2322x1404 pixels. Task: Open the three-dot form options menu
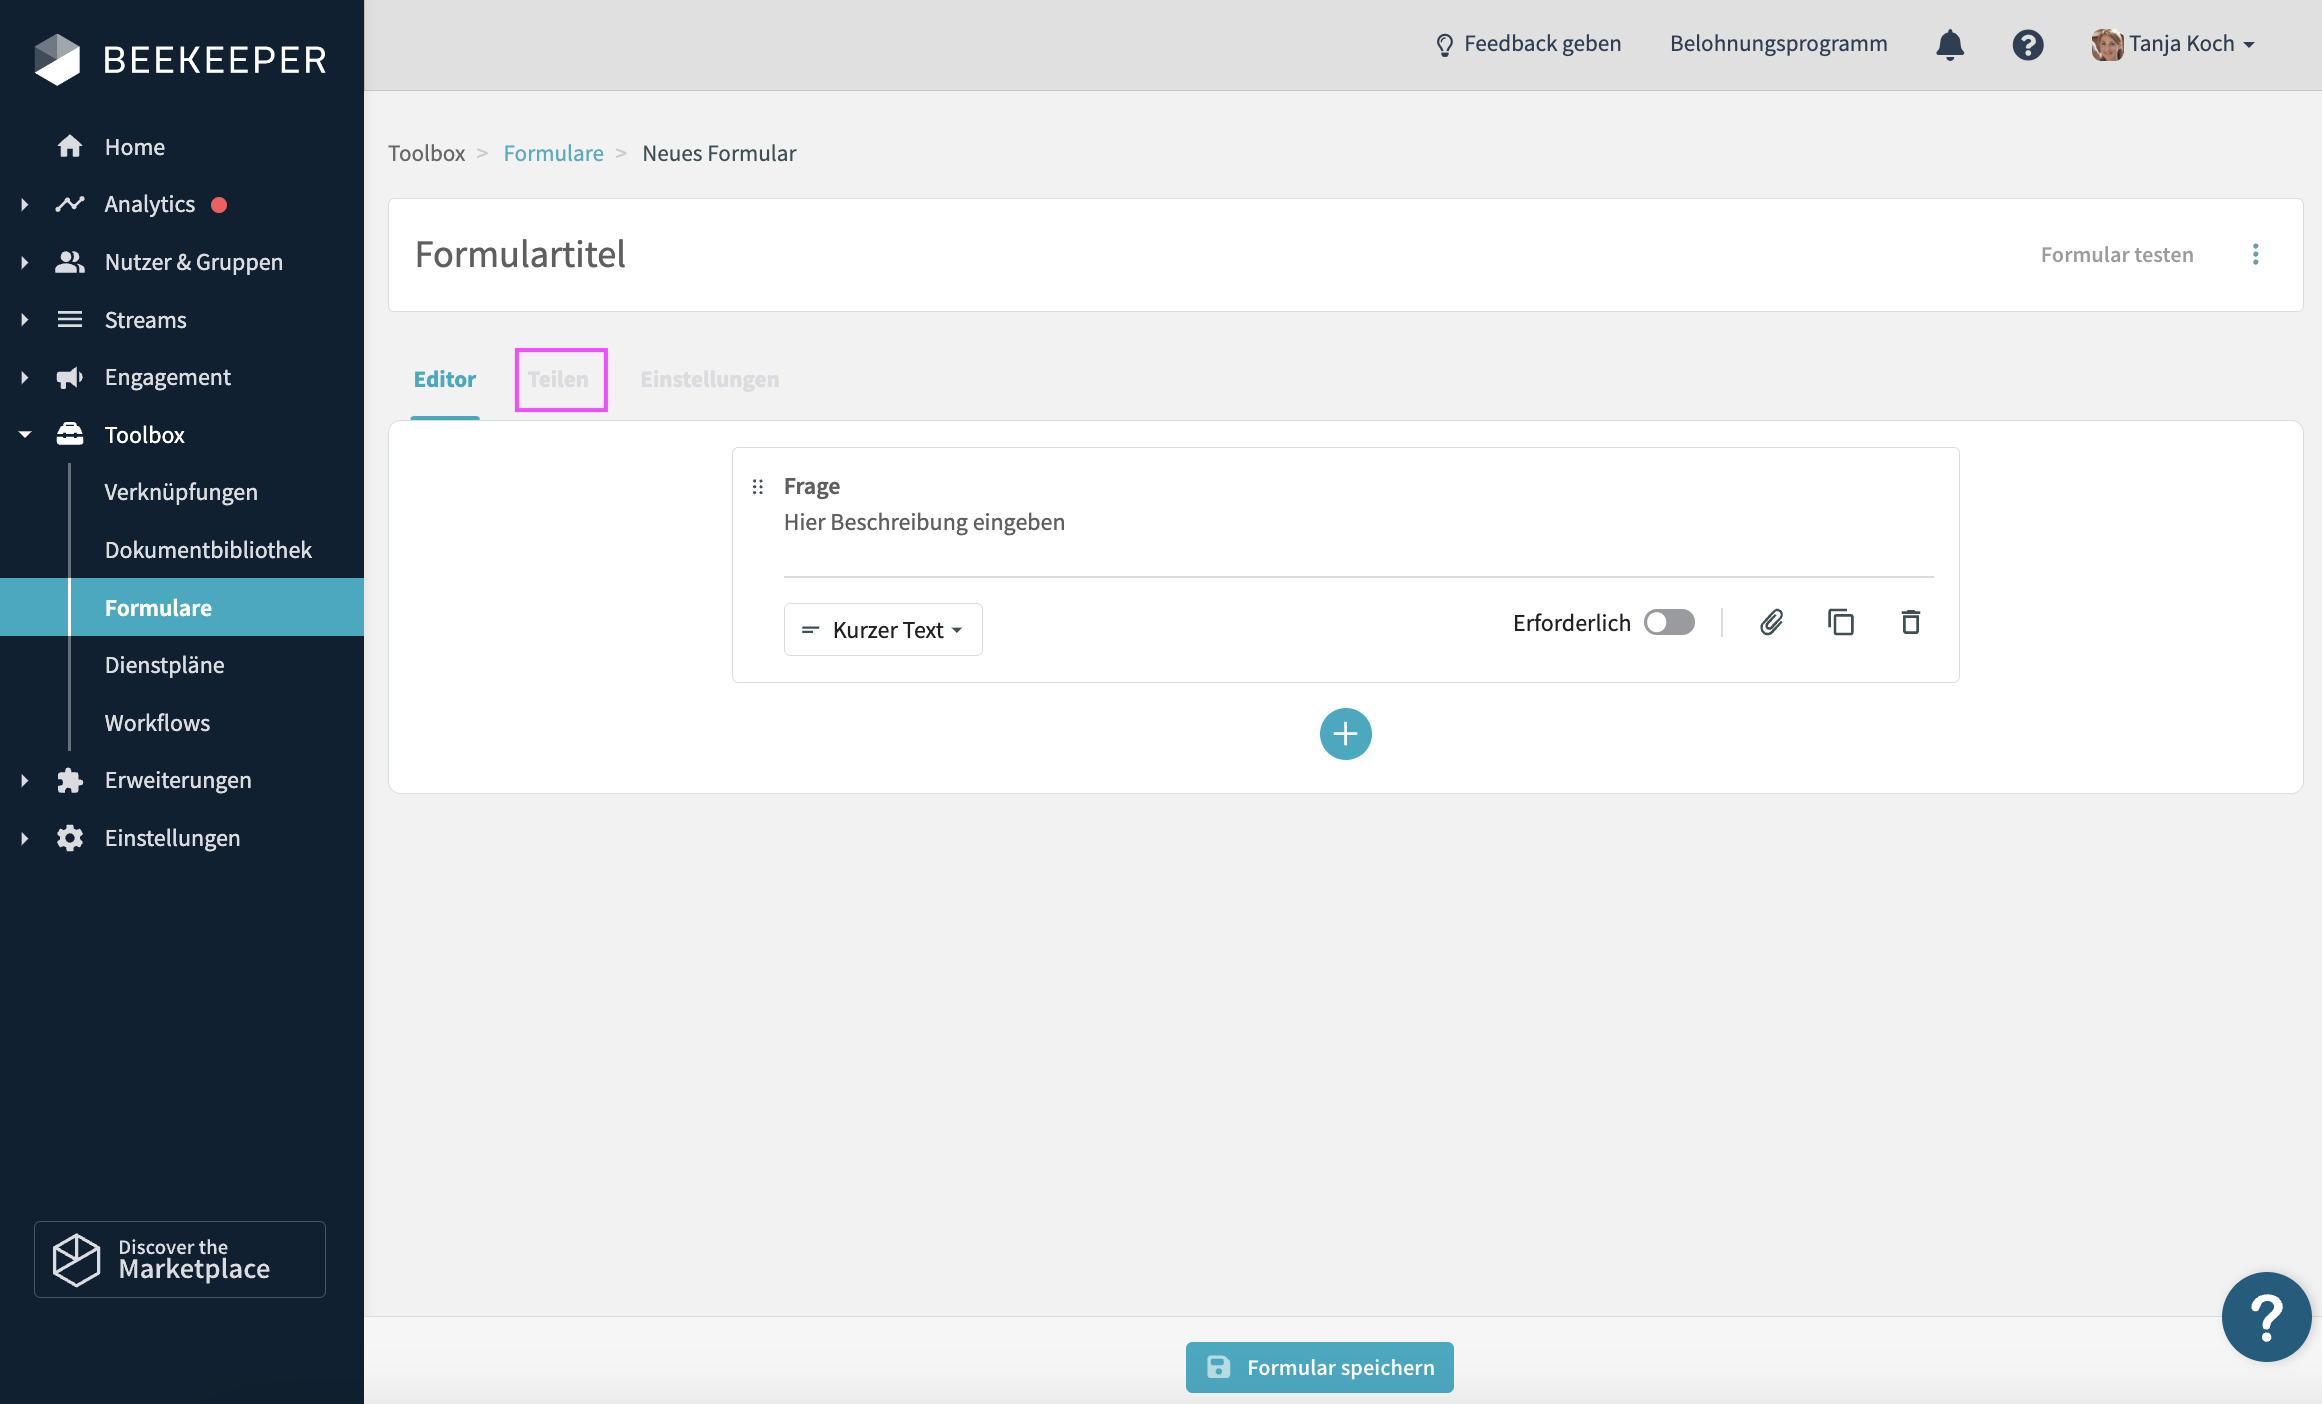[x=2255, y=254]
